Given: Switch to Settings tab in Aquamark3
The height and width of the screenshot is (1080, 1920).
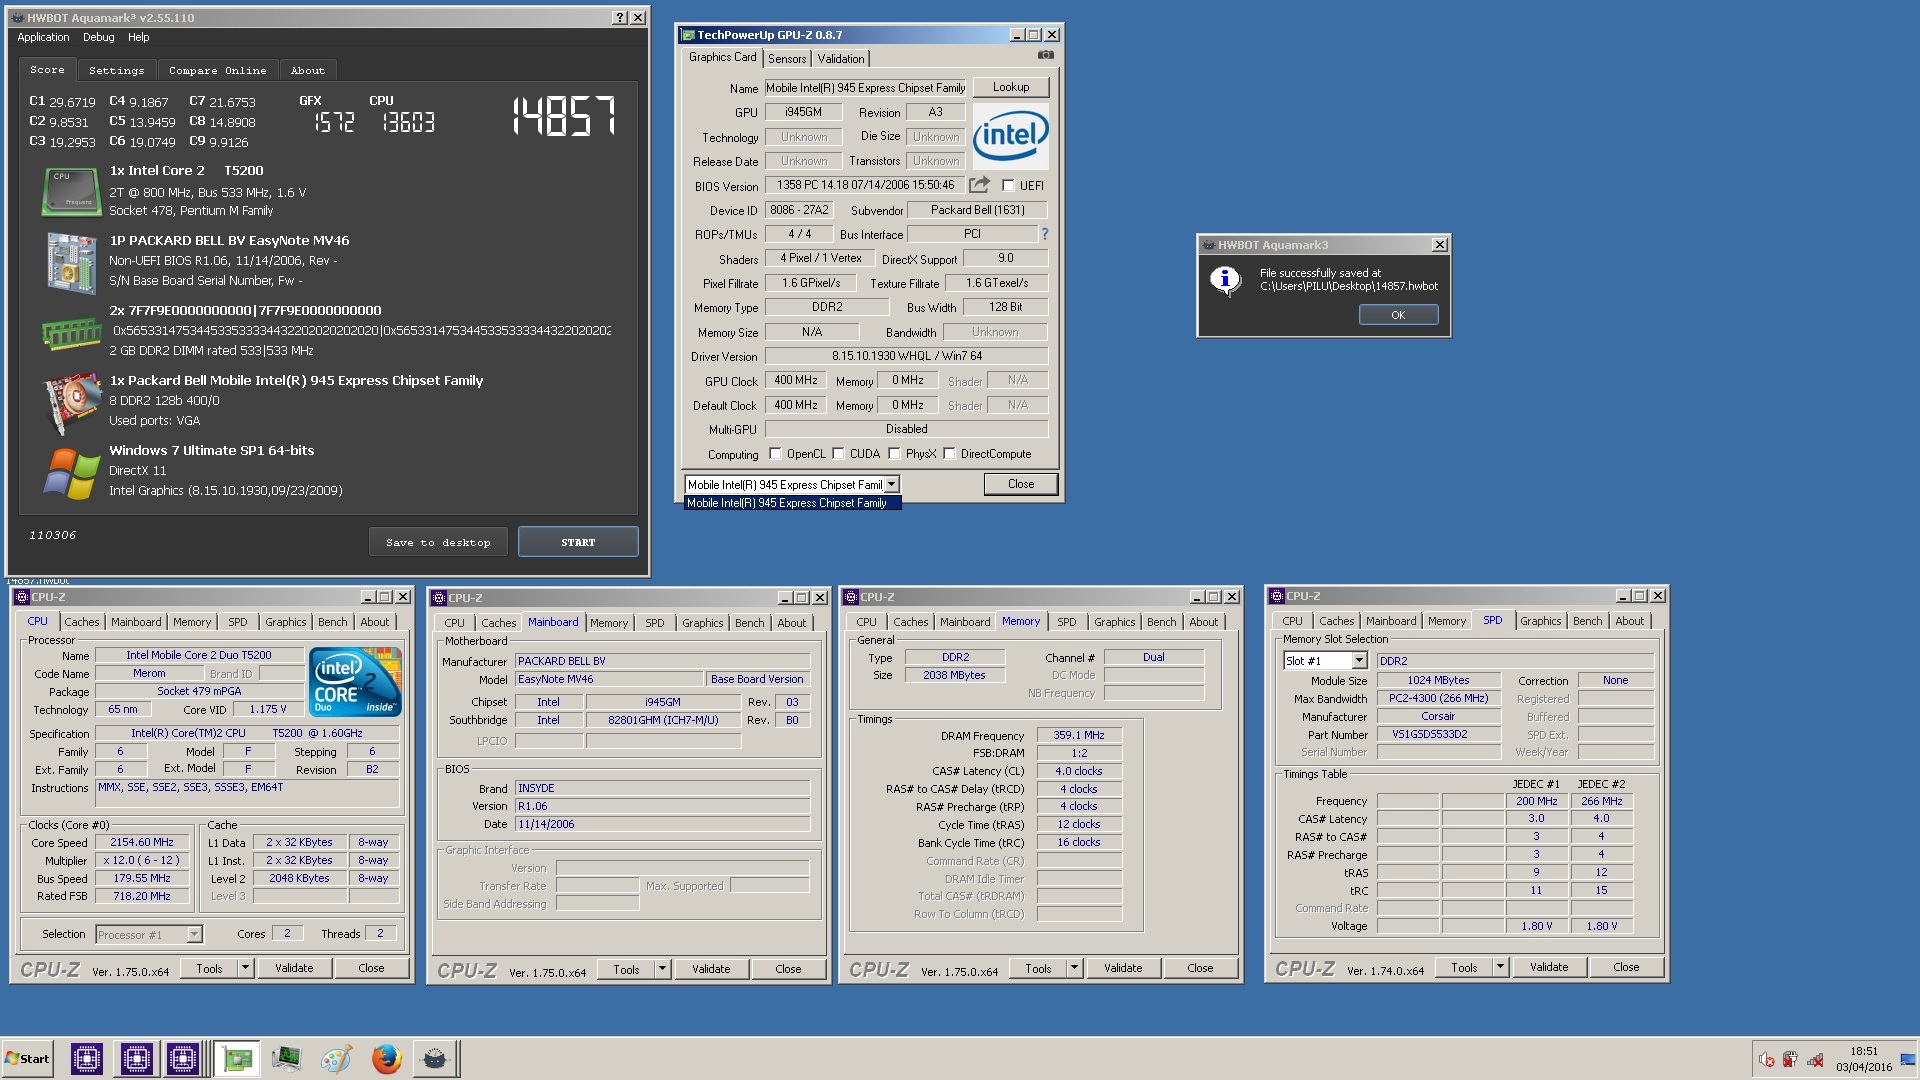Looking at the screenshot, I should point(116,70).
